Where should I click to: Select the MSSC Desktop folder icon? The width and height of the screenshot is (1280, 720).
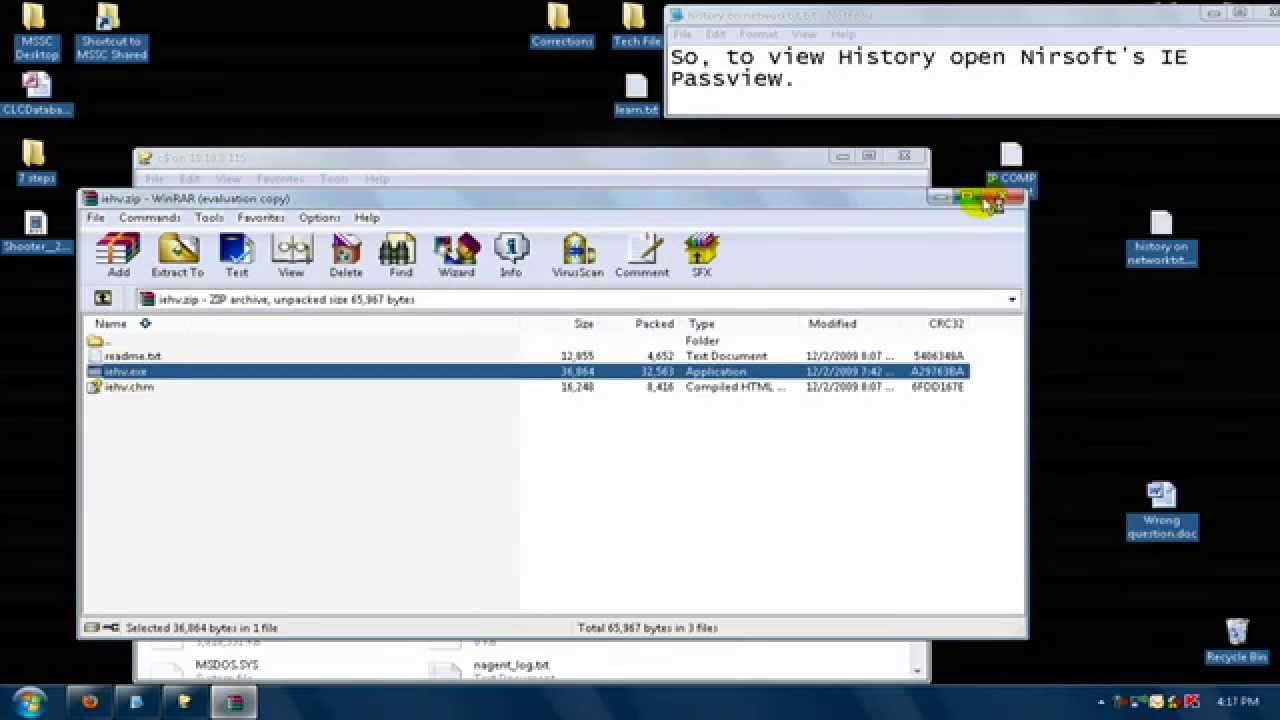coord(36,32)
